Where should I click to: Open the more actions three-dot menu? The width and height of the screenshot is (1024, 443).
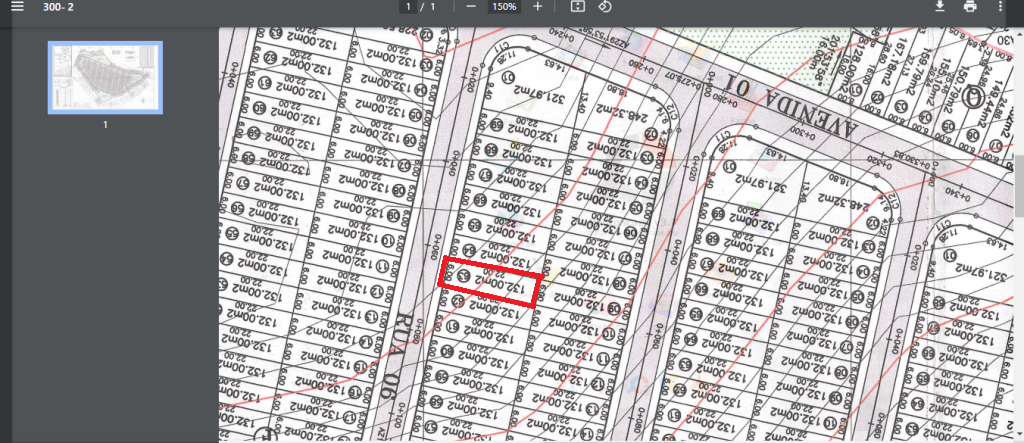[x=1000, y=7]
